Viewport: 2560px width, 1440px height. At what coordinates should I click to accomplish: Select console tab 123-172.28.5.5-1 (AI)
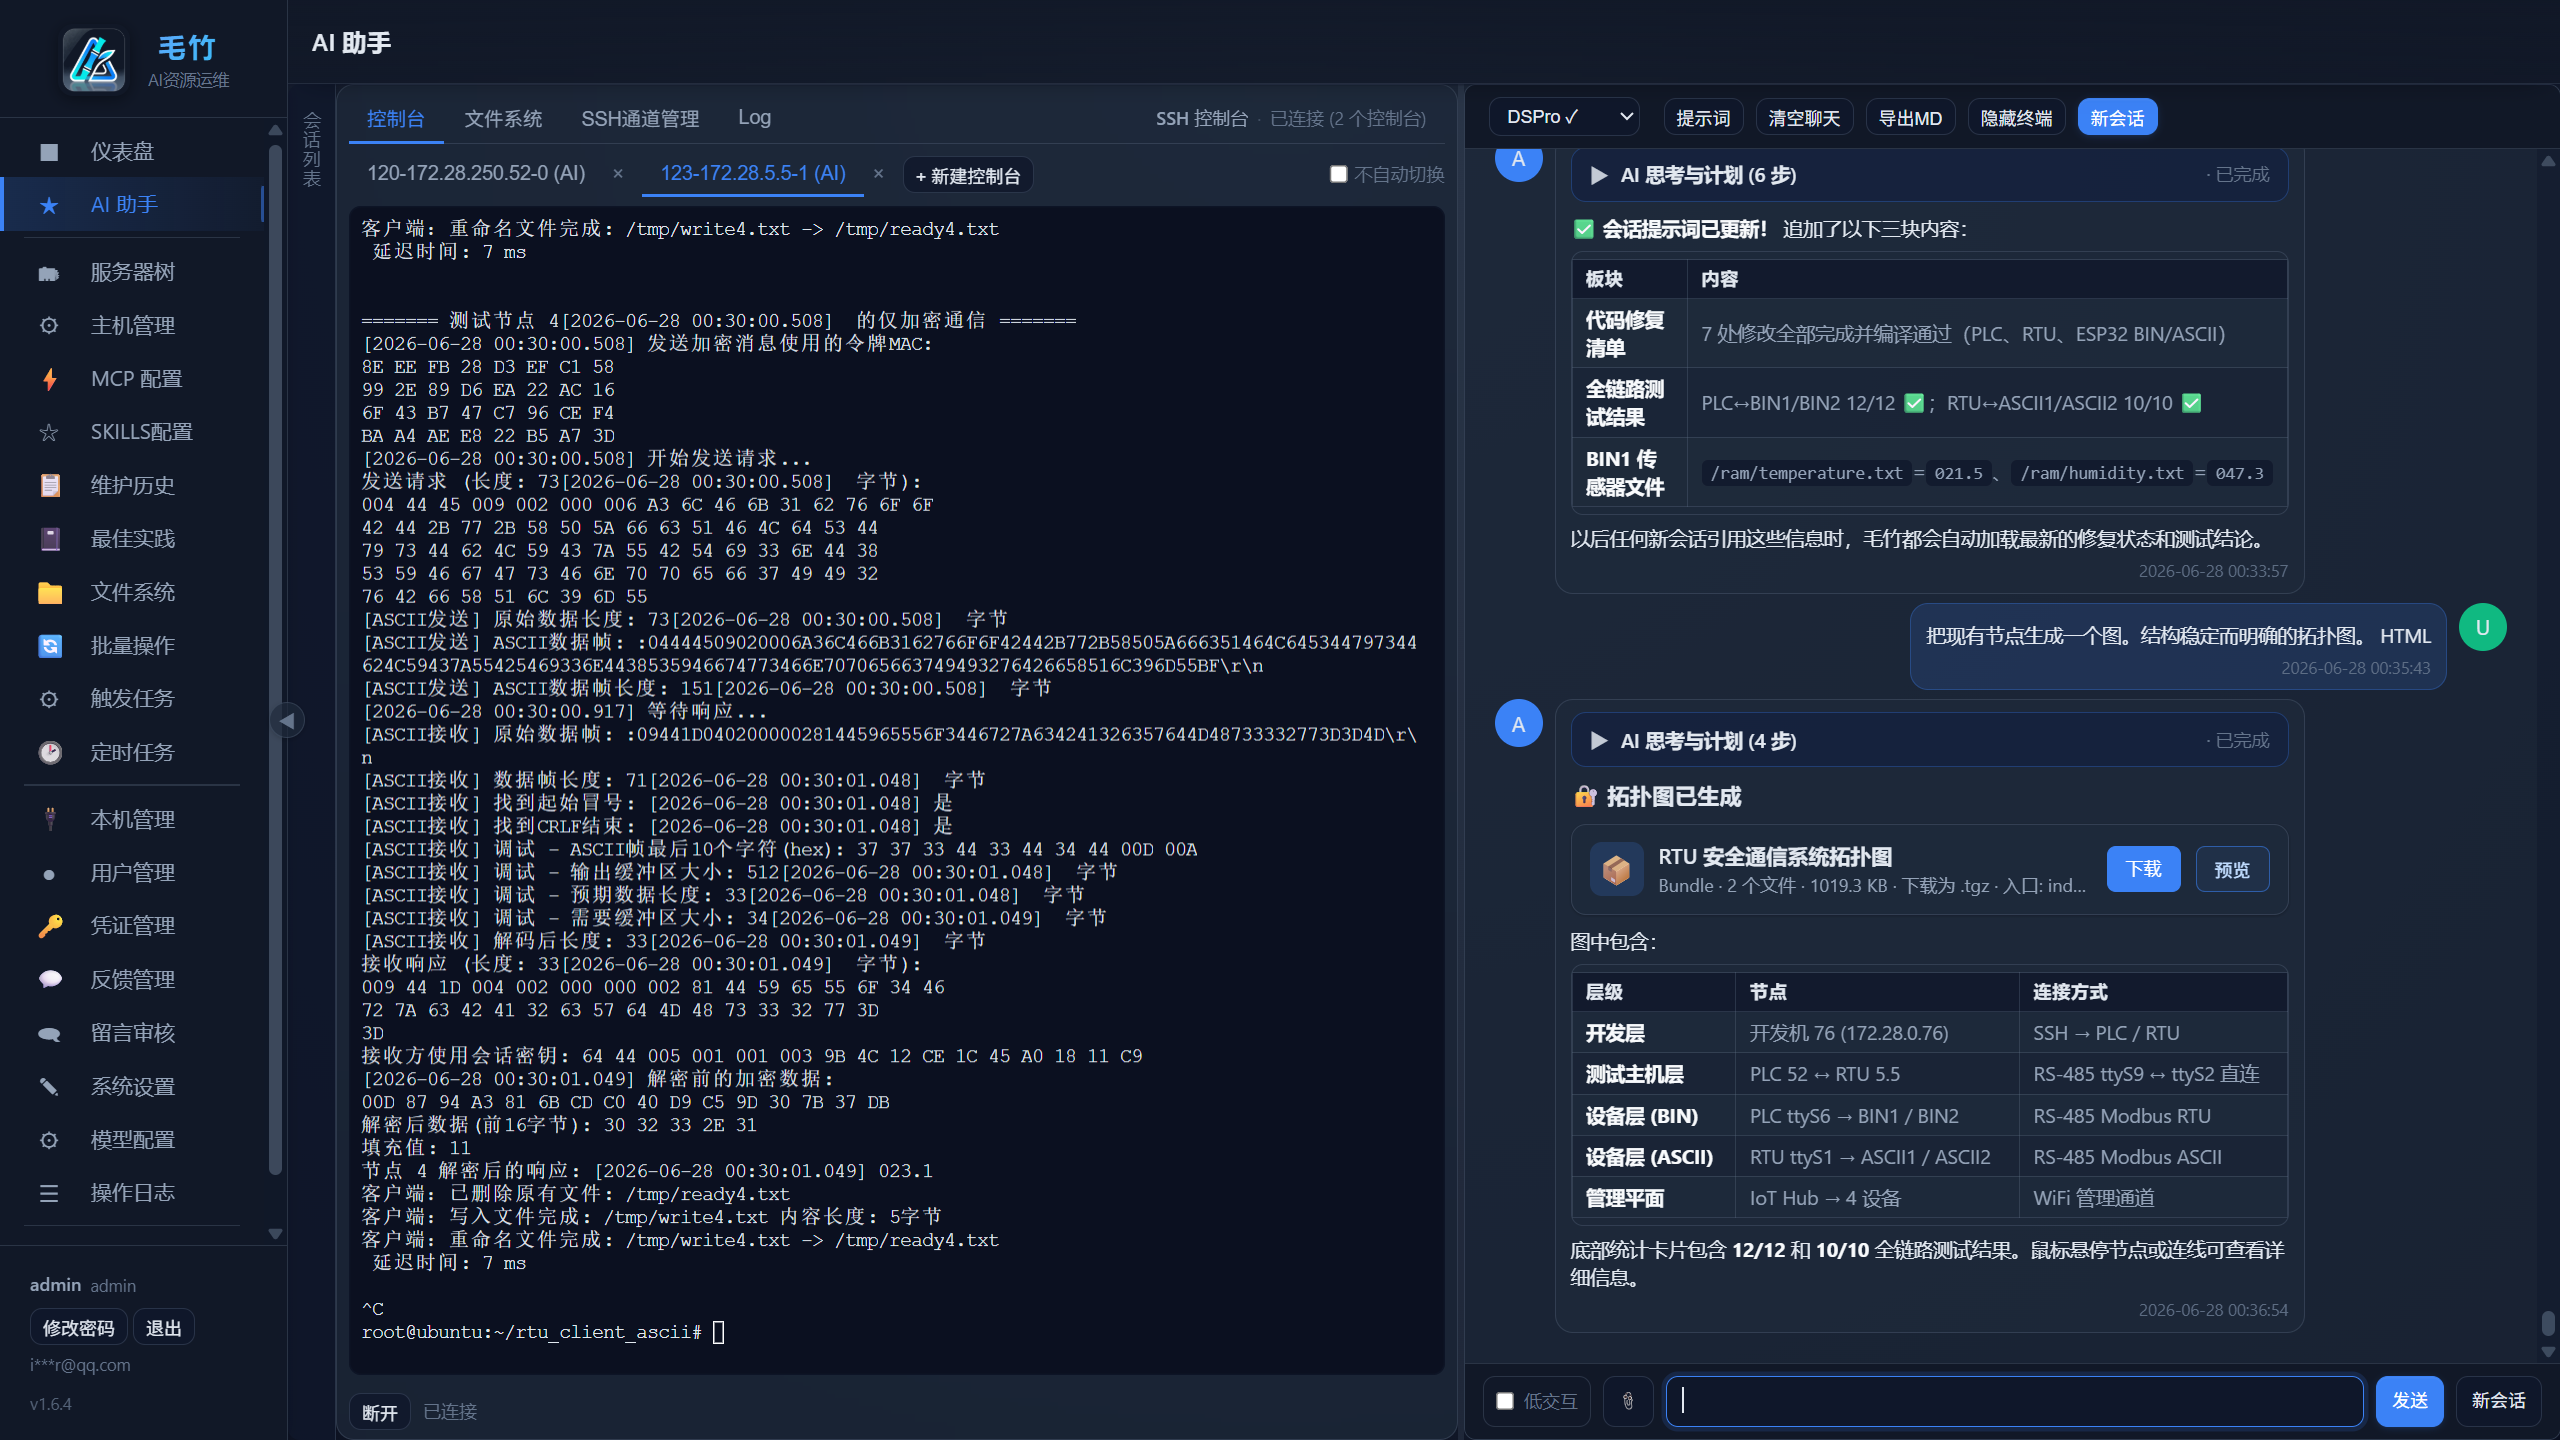pyautogui.click(x=753, y=173)
